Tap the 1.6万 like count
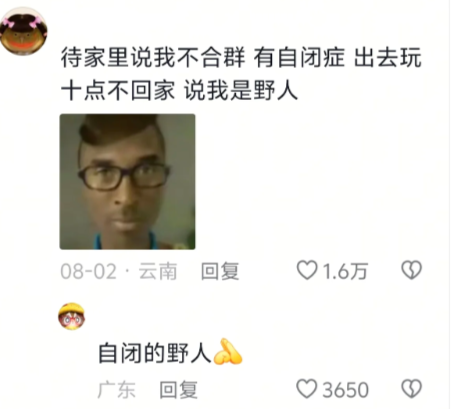The image size is (454, 409). click(x=345, y=271)
